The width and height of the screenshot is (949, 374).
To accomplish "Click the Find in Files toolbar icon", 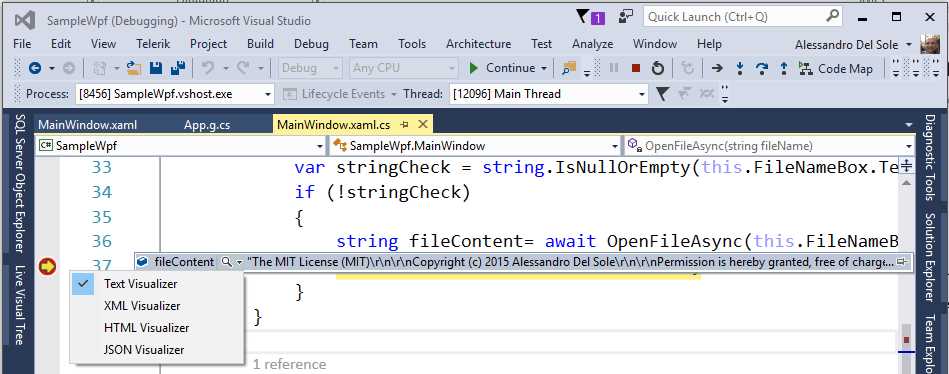I will 569,68.
